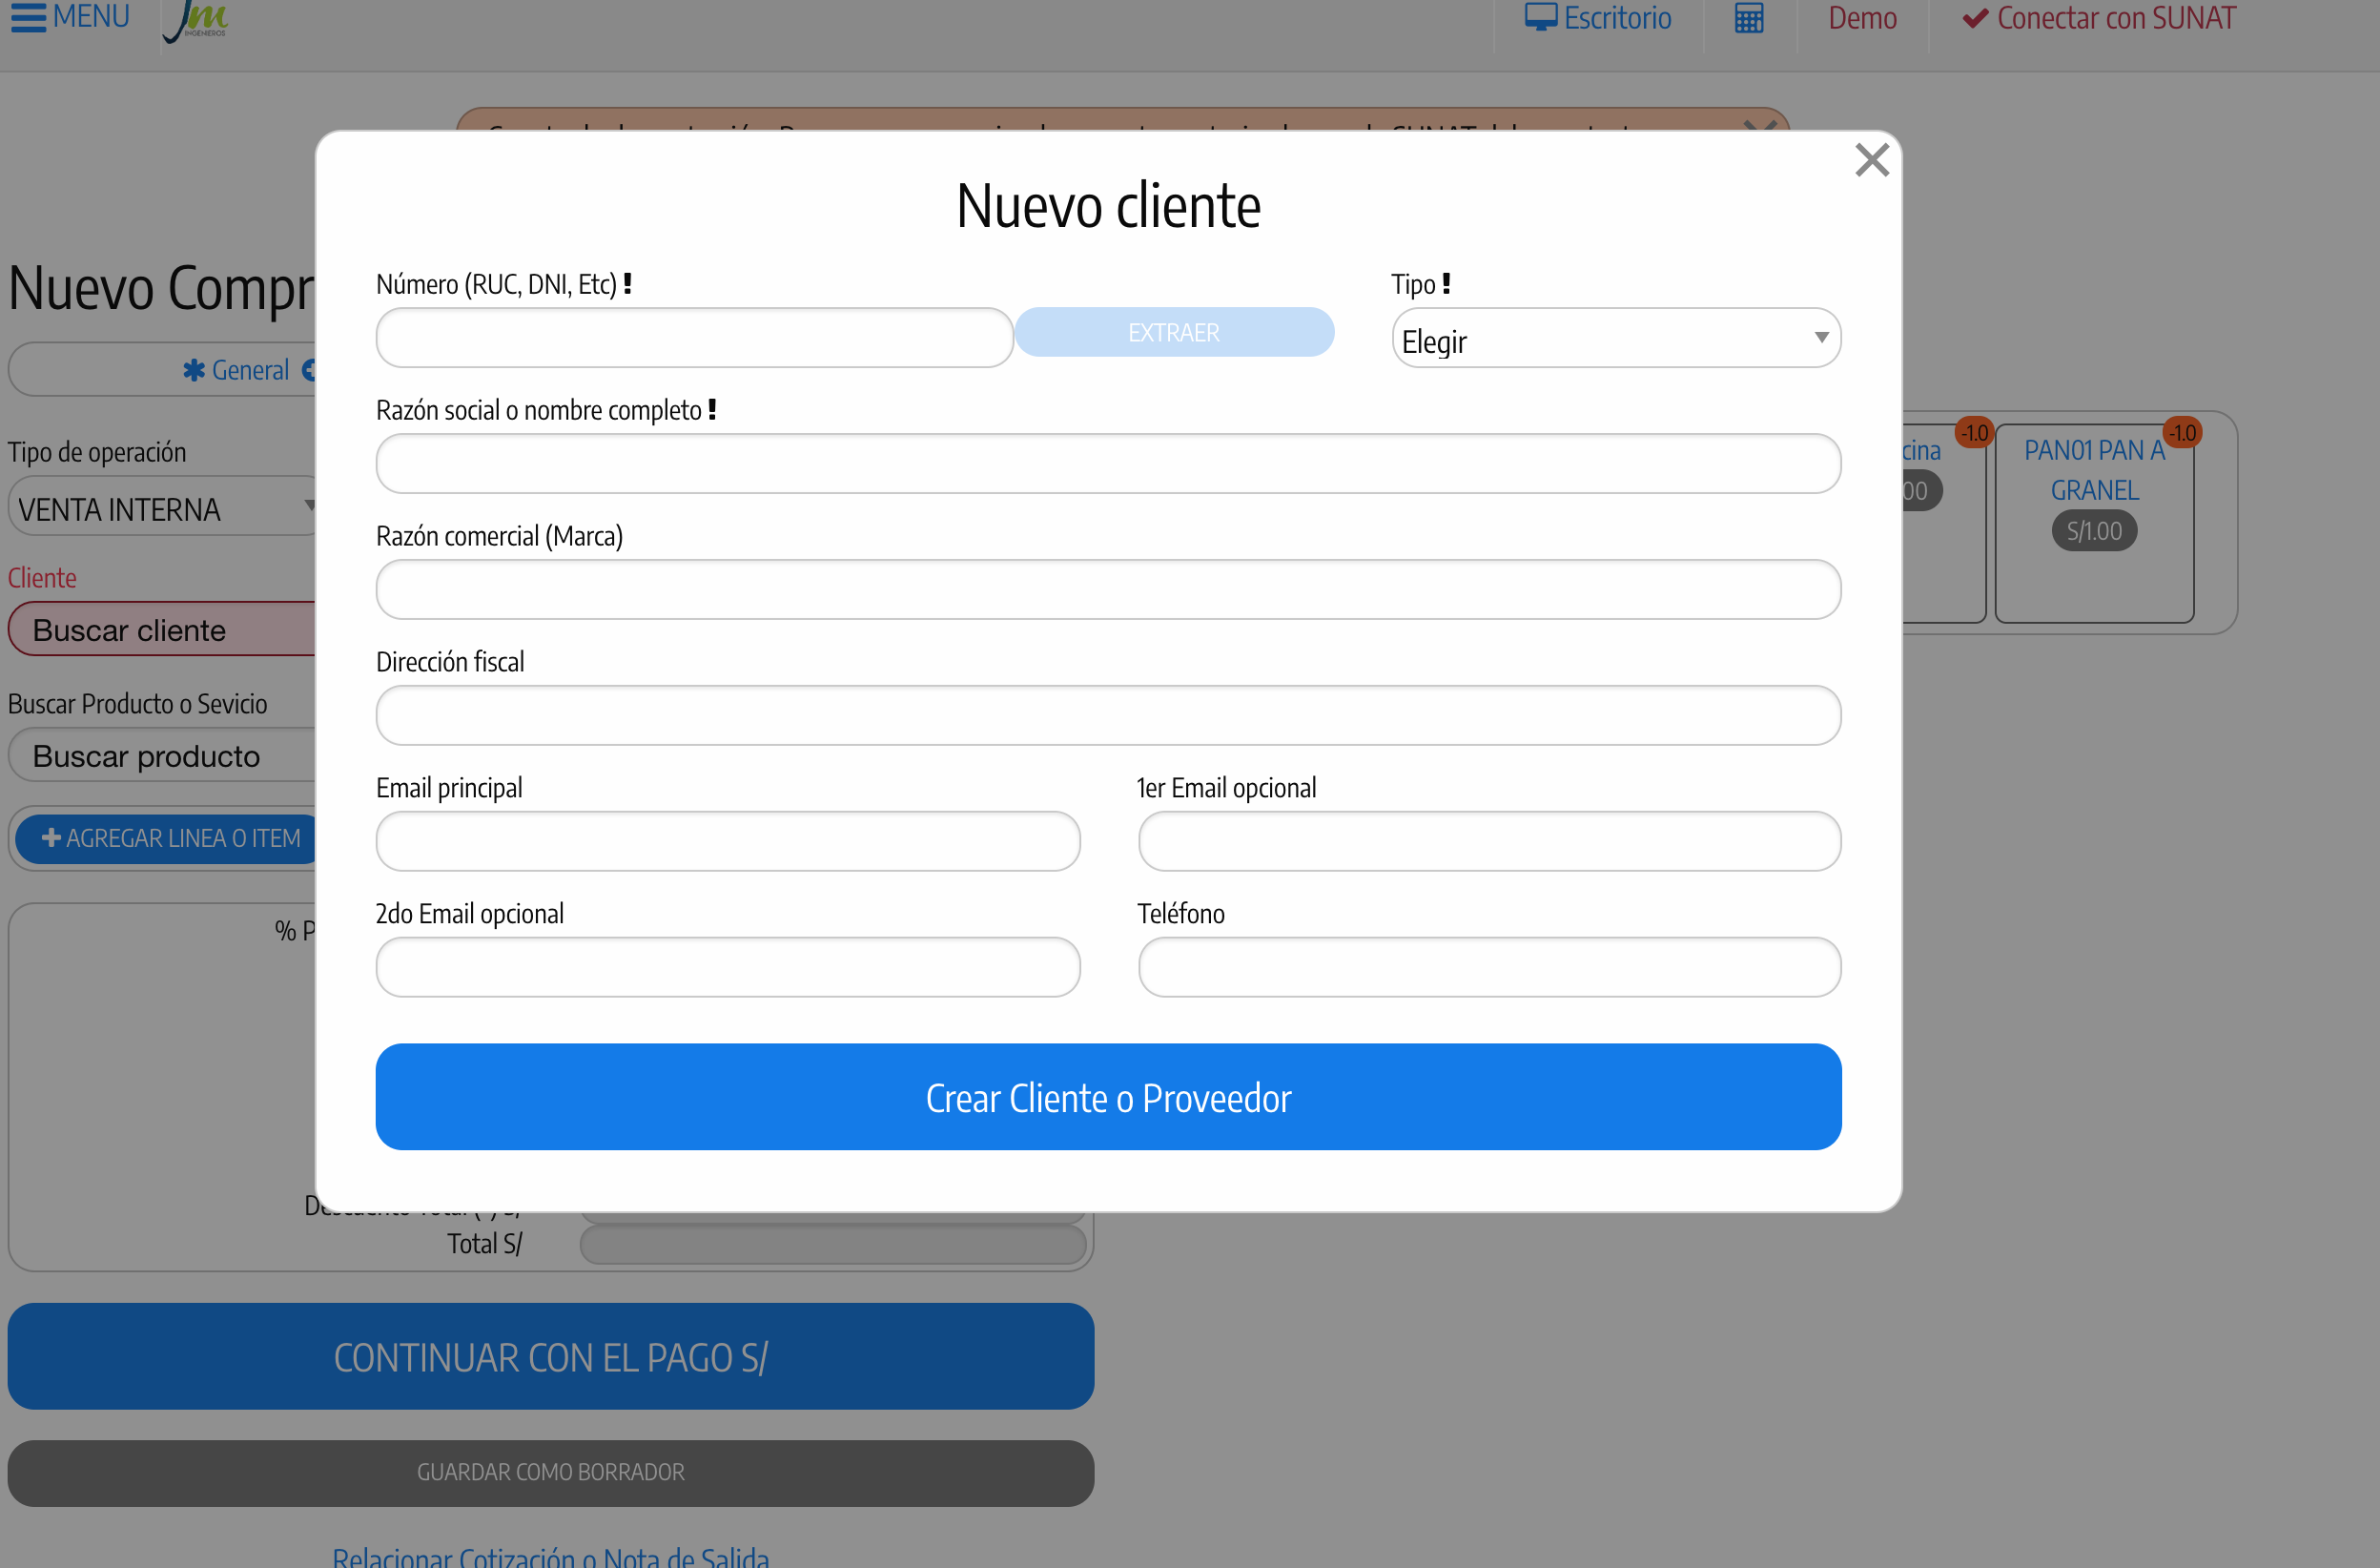Click Conectar con SUNAT checkmark link
The height and width of the screenshot is (1568, 2380).
pos(2098,18)
